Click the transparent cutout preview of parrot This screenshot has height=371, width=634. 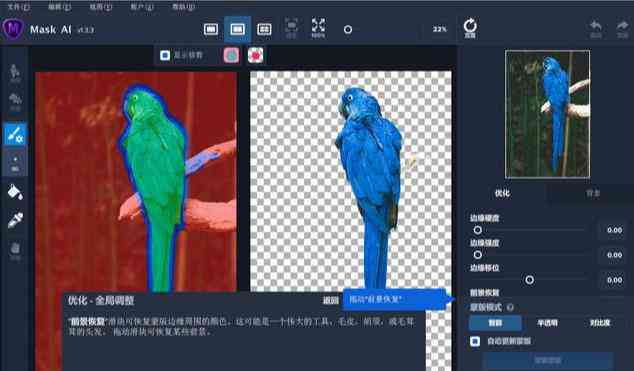click(x=351, y=181)
